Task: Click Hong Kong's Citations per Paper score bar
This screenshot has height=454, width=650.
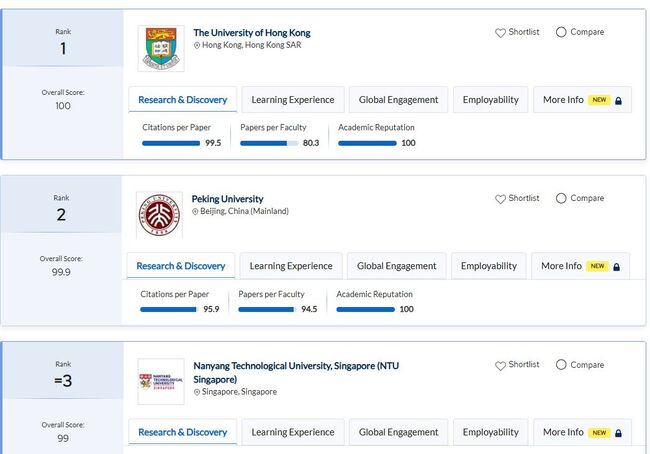Action: (x=171, y=143)
